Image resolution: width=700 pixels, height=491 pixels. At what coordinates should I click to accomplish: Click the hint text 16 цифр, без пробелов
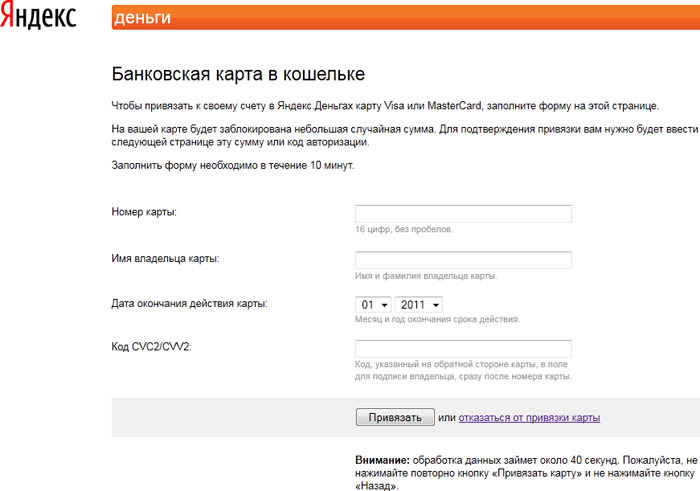click(404, 230)
